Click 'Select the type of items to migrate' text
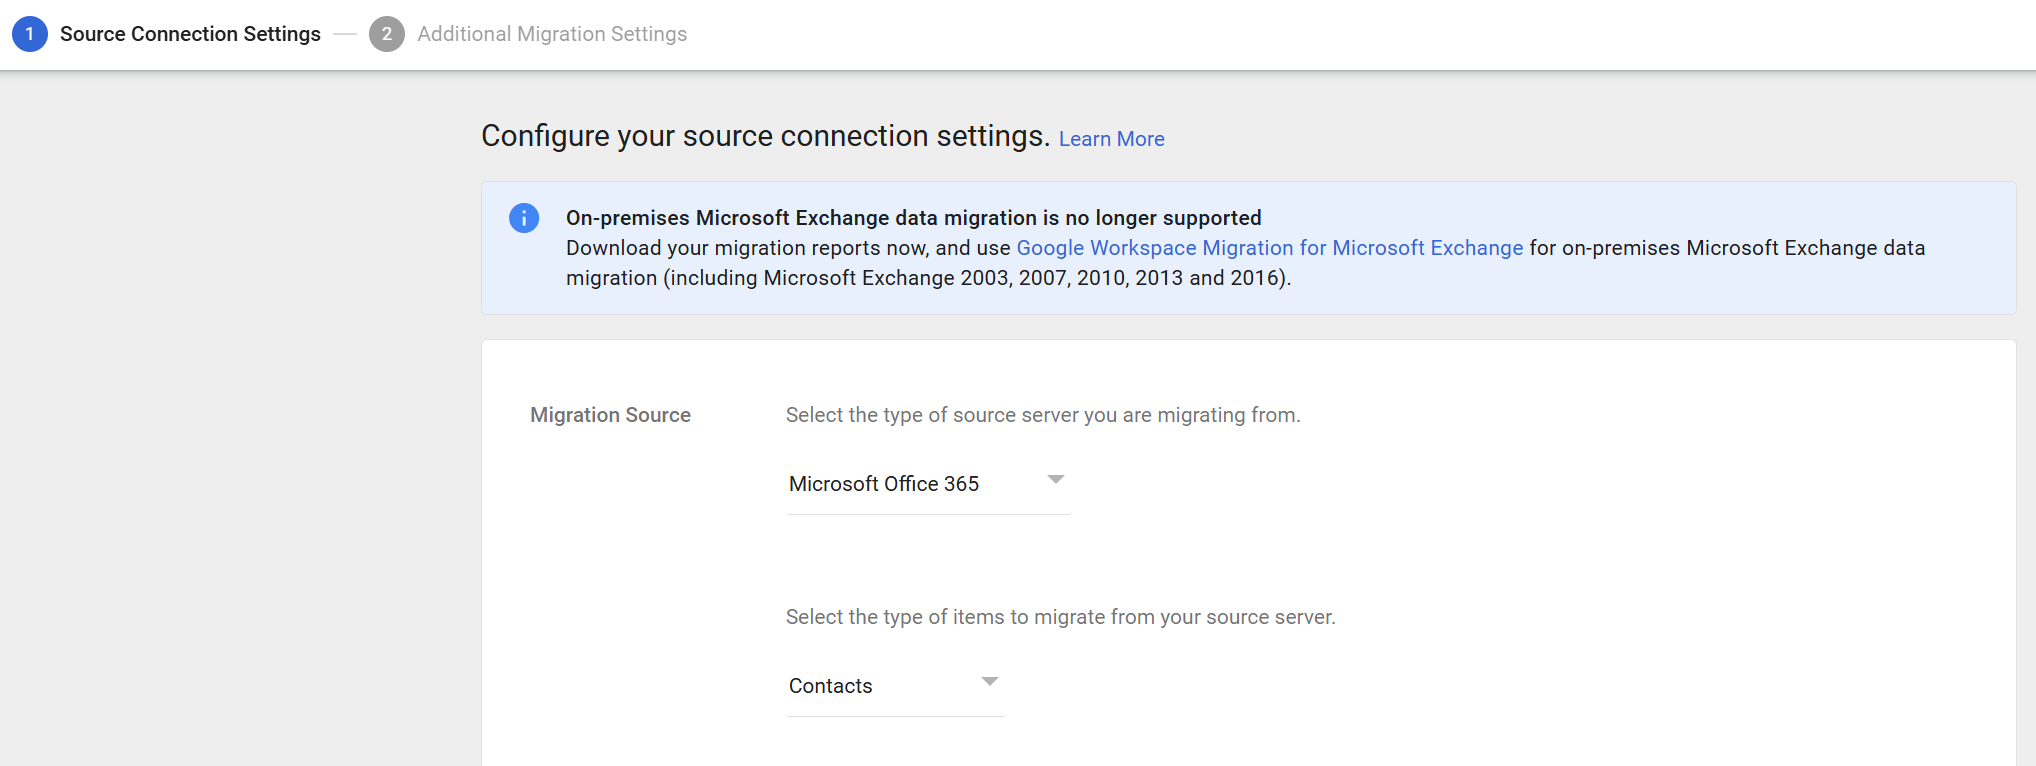 pyautogui.click(x=1061, y=617)
